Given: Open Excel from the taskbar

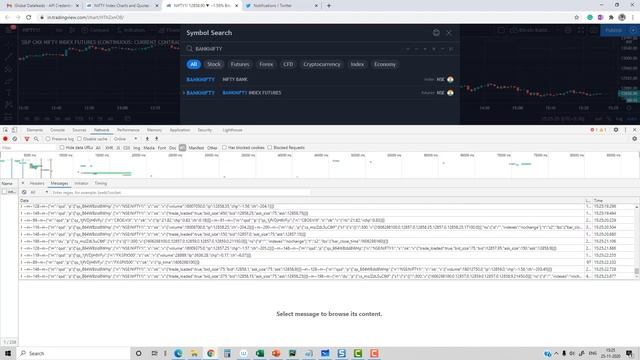Looking at the screenshot, I should 260,353.
